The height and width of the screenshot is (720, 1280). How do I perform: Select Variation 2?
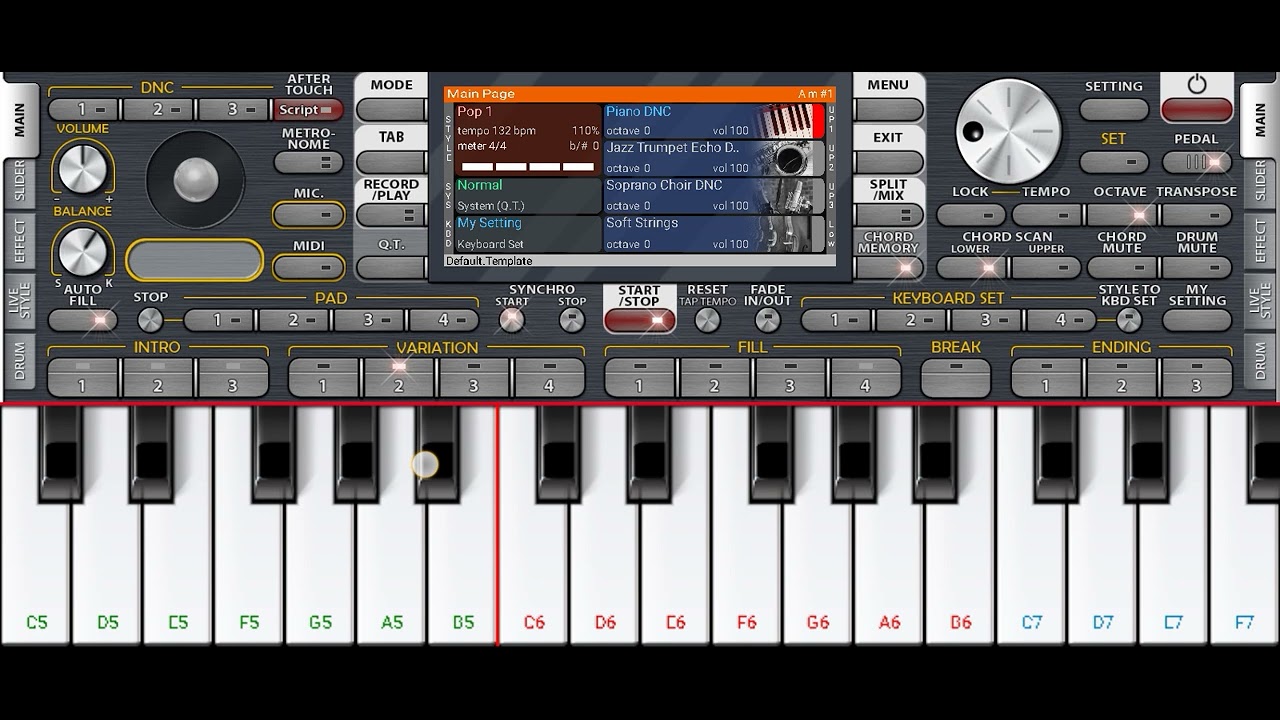click(399, 377)
